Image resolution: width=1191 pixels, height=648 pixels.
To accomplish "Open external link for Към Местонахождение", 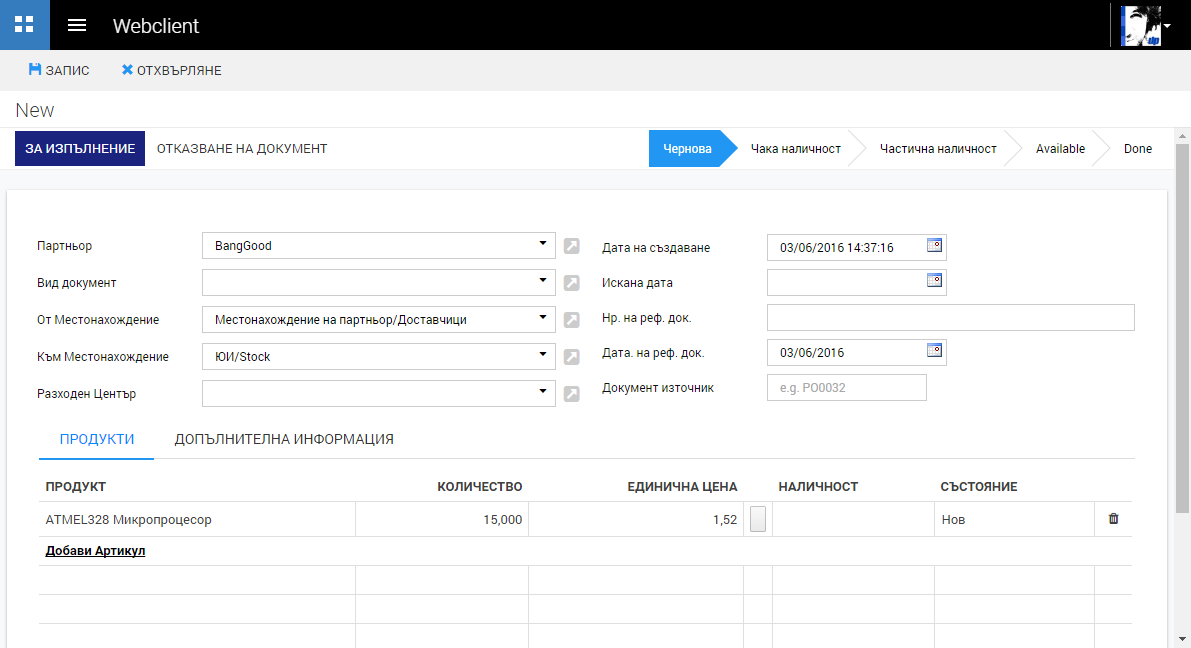I will pyautogui.click(x=571, y=357).
